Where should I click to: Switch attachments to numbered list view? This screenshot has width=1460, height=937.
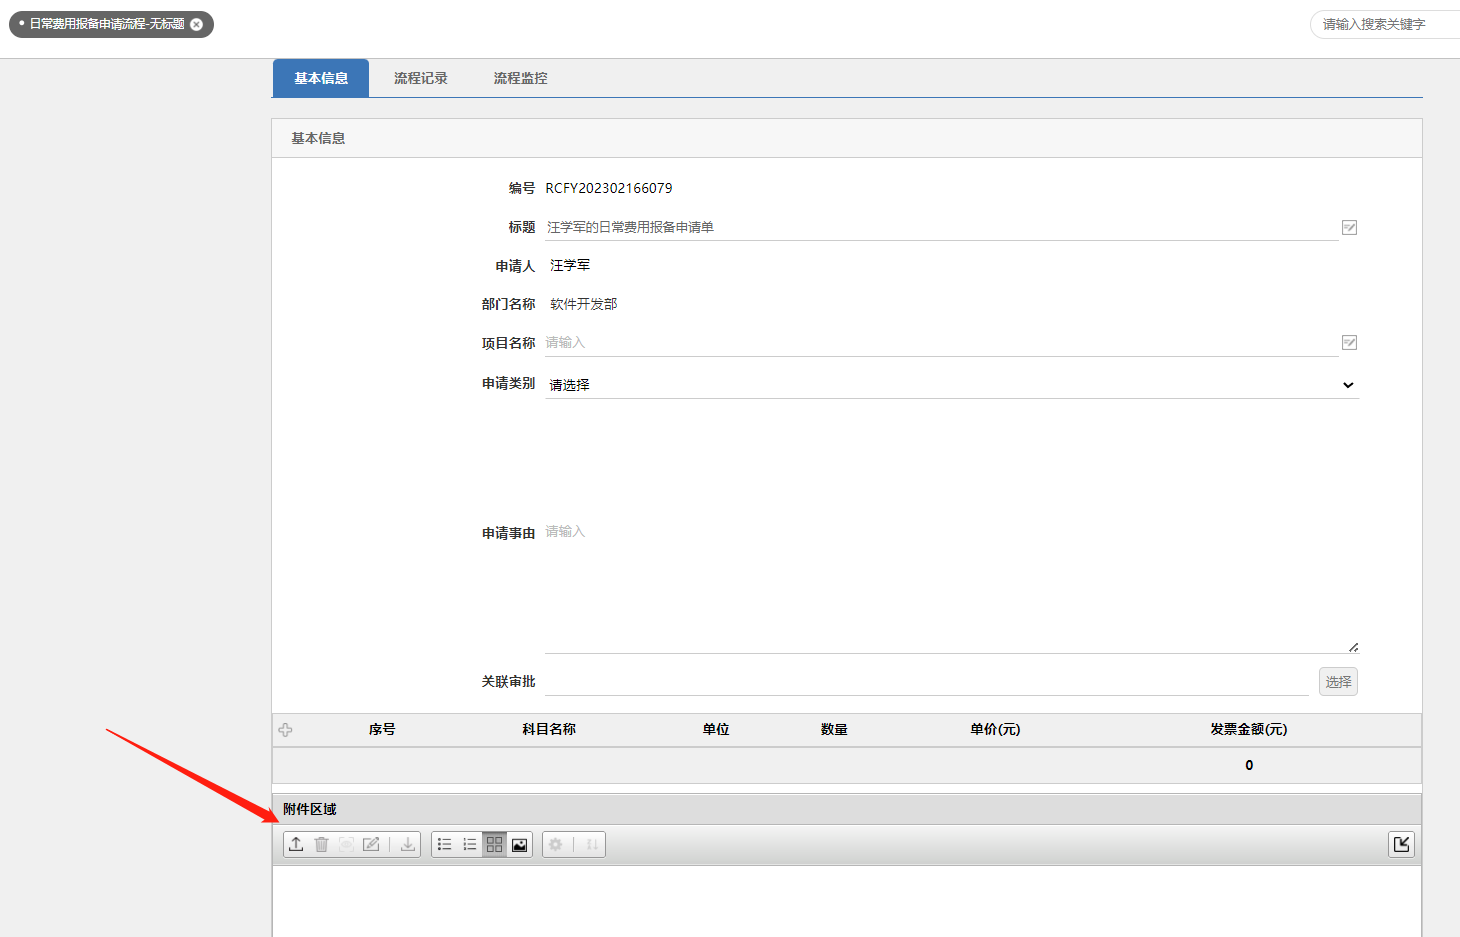tap(470, 845)
